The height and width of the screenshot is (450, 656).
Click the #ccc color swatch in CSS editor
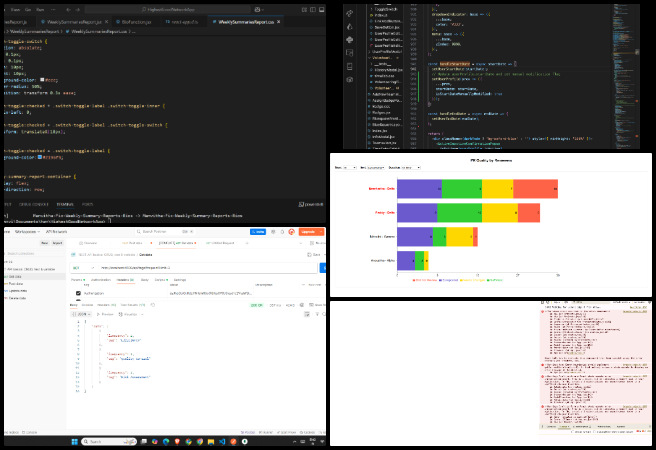(x=42, y=80)
